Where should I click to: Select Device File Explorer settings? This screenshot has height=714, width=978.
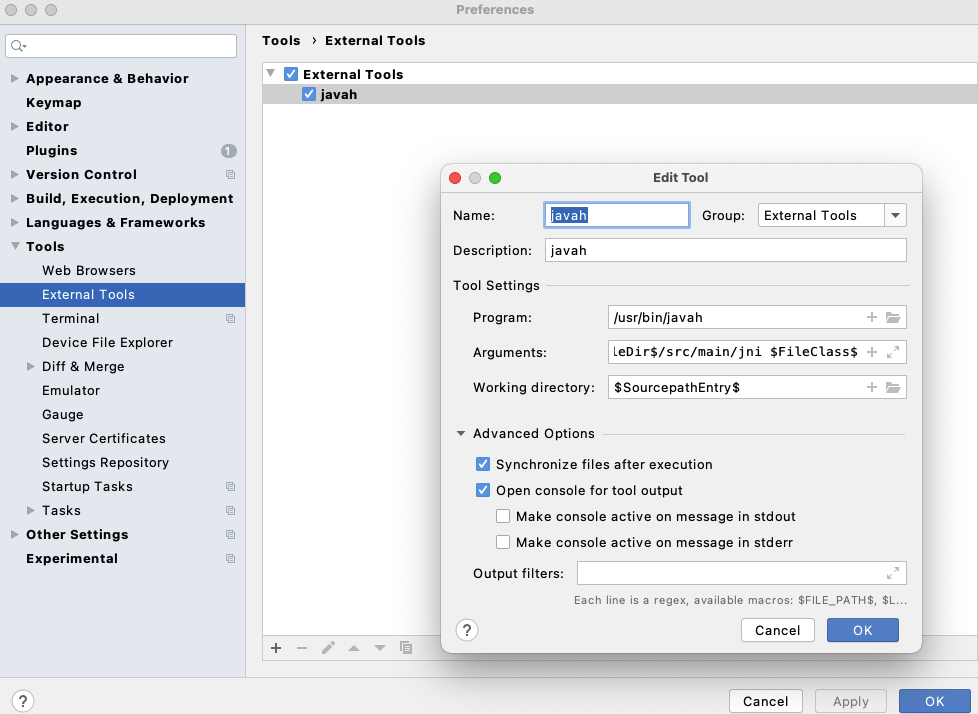tap(107, 342)
